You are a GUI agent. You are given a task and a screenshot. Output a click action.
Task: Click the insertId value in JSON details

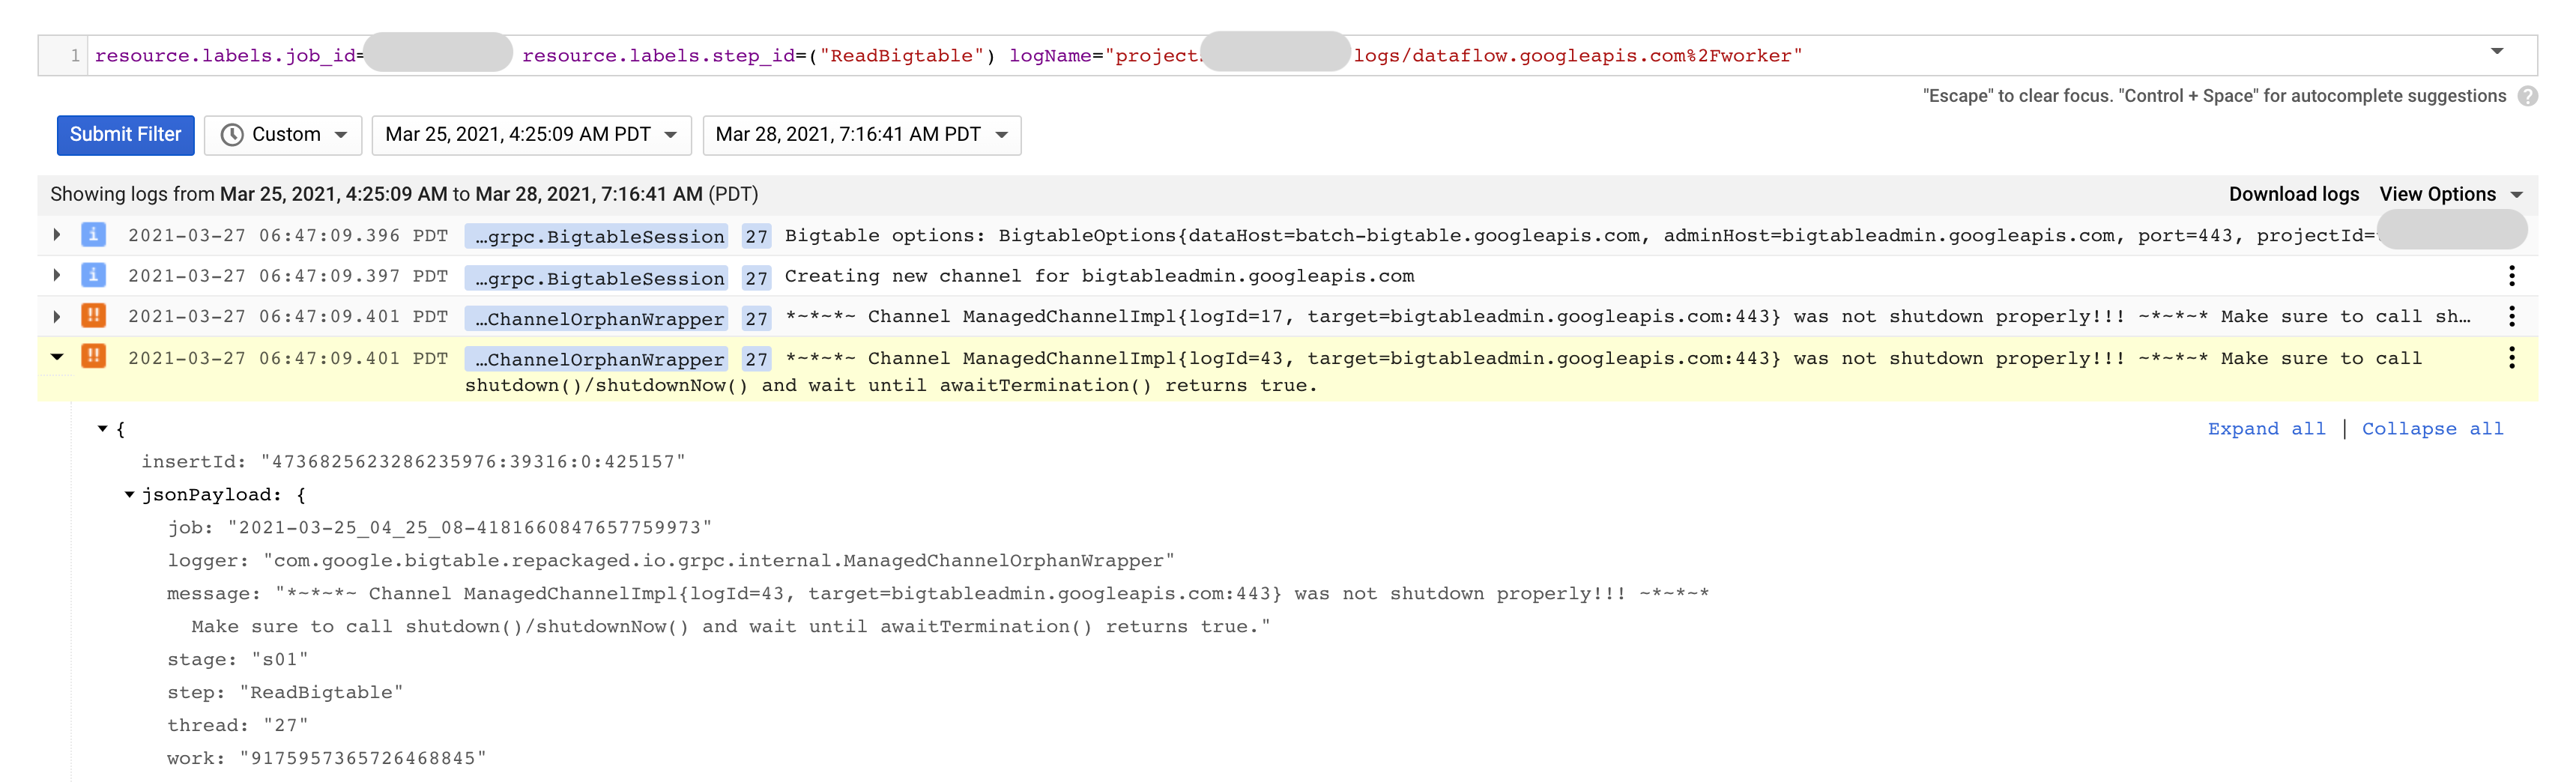click(x=473, y=462)
